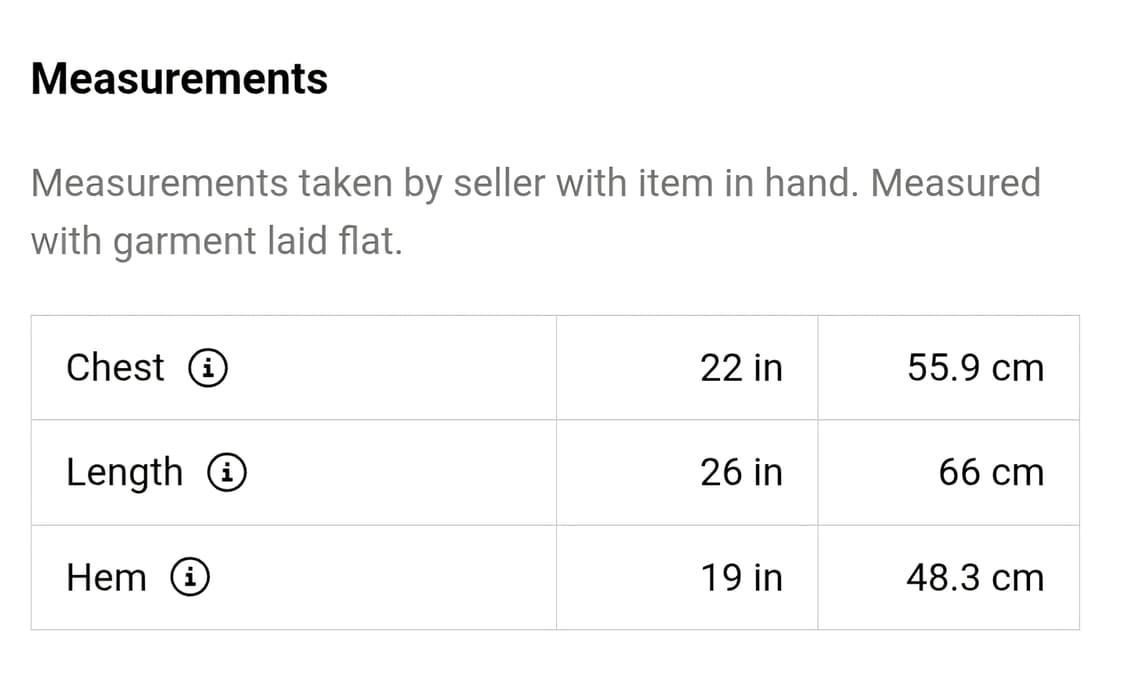Image resolution: width=1125 pixels, height=692 pixels.
Task: Click the 19 in hem value
Action: [741, 578]
